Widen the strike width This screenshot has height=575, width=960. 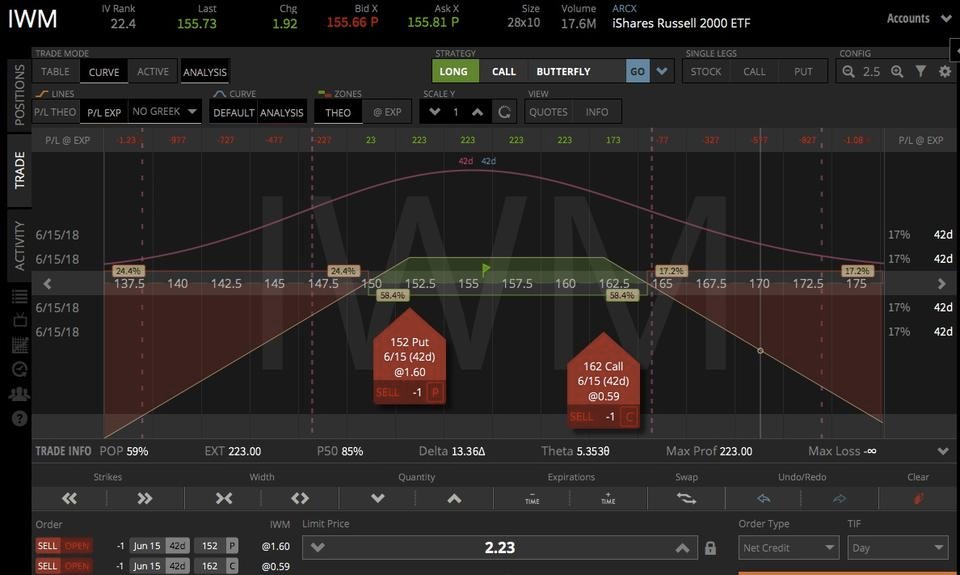point(300,498)
